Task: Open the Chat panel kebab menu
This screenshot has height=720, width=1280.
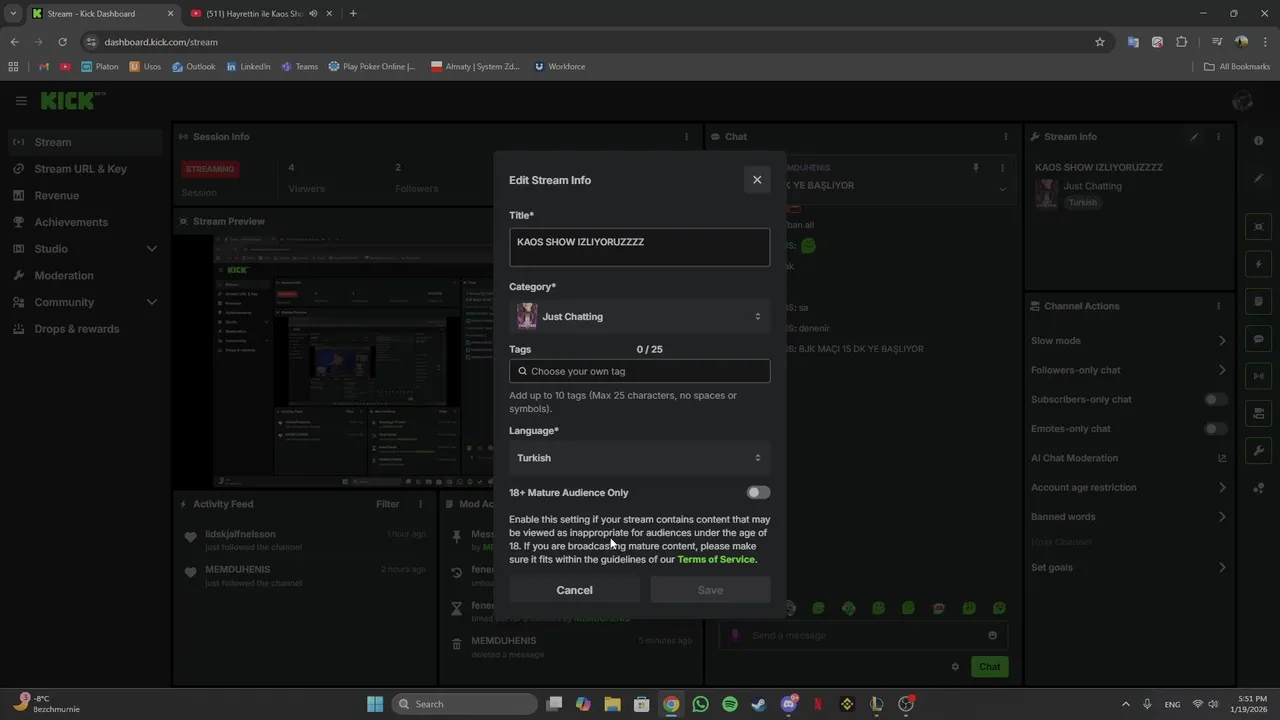Action: [x=1006, y=137]
